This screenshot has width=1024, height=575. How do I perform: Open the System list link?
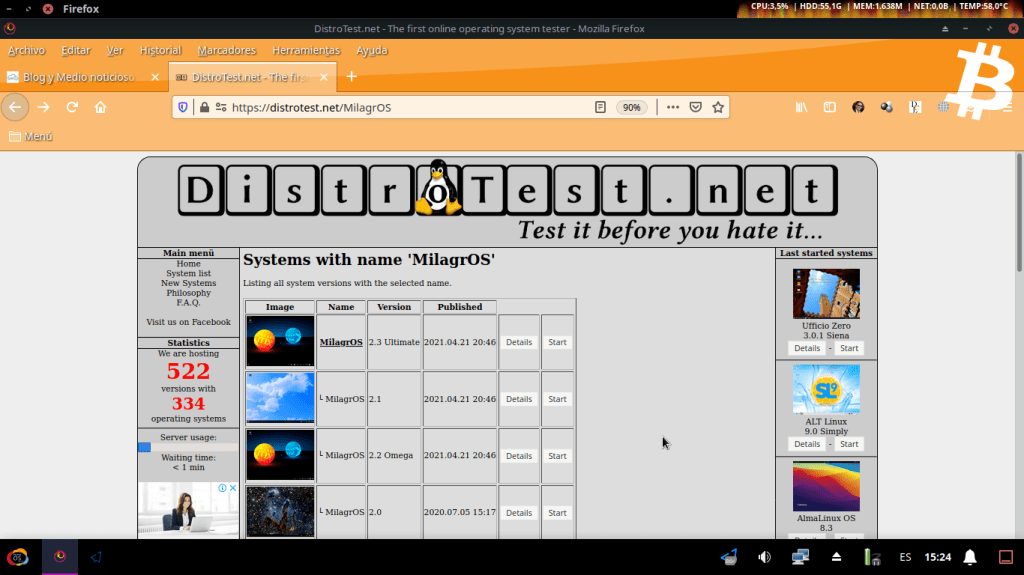pos(188,273)
